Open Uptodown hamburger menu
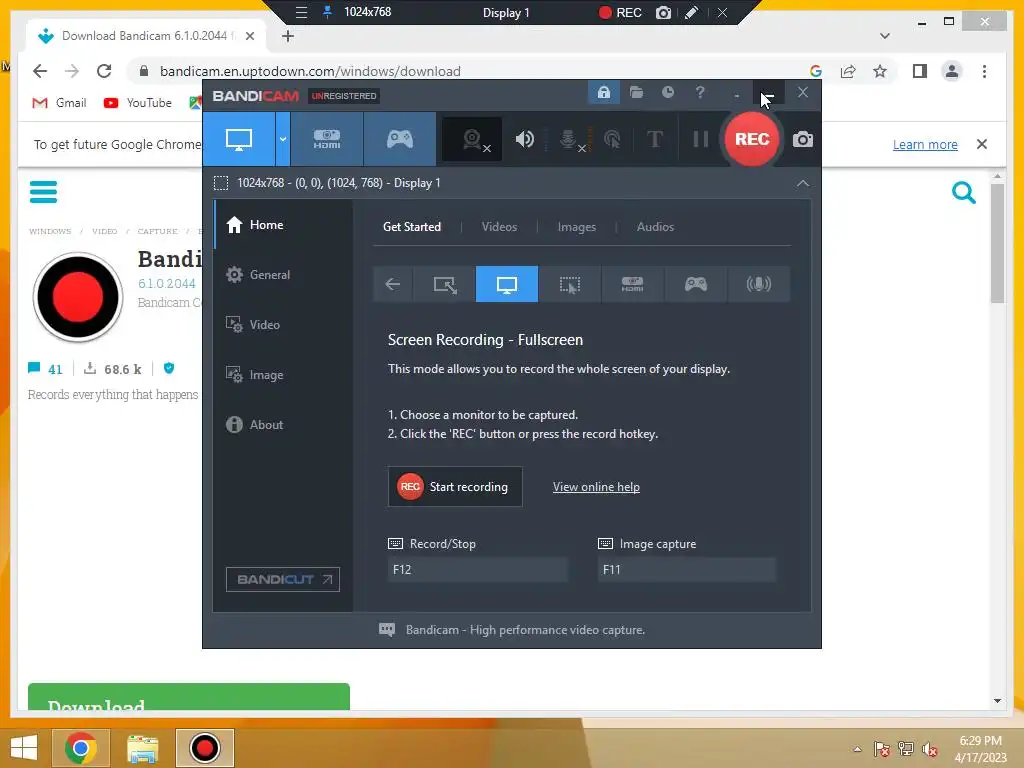 (x=44, y=192)
